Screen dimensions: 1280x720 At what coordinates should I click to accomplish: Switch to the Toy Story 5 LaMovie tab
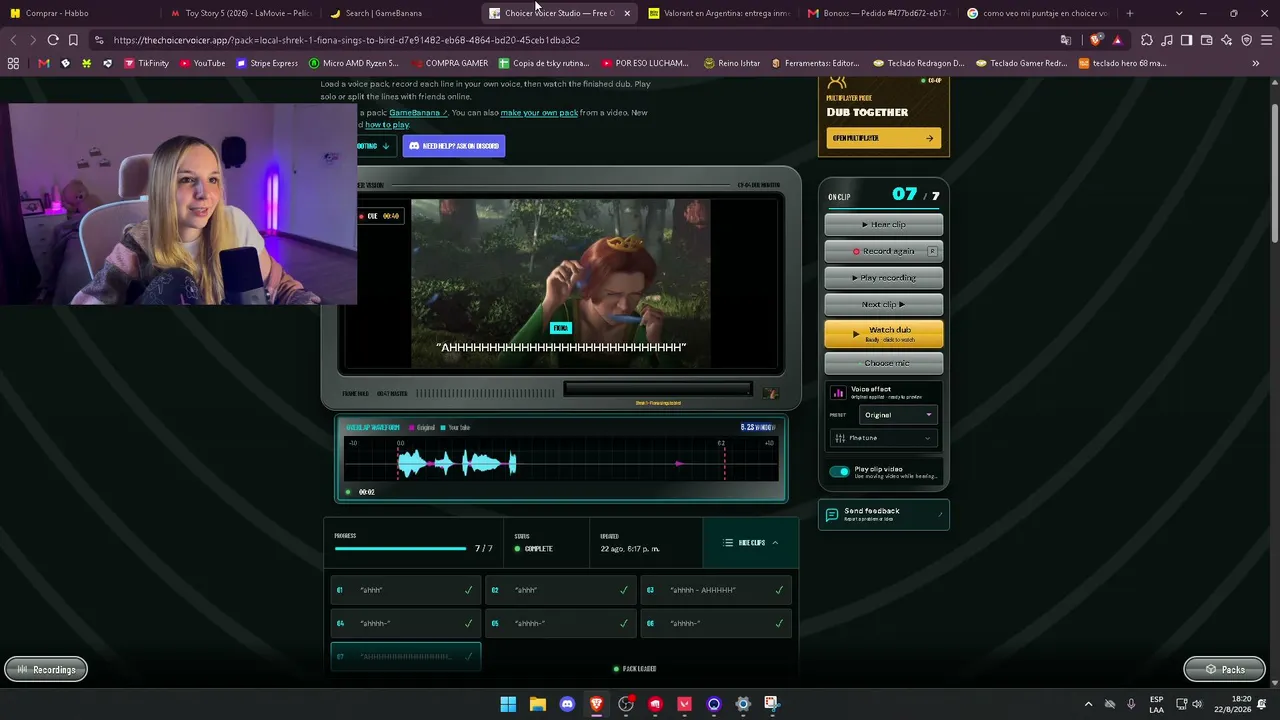(240, 13)
